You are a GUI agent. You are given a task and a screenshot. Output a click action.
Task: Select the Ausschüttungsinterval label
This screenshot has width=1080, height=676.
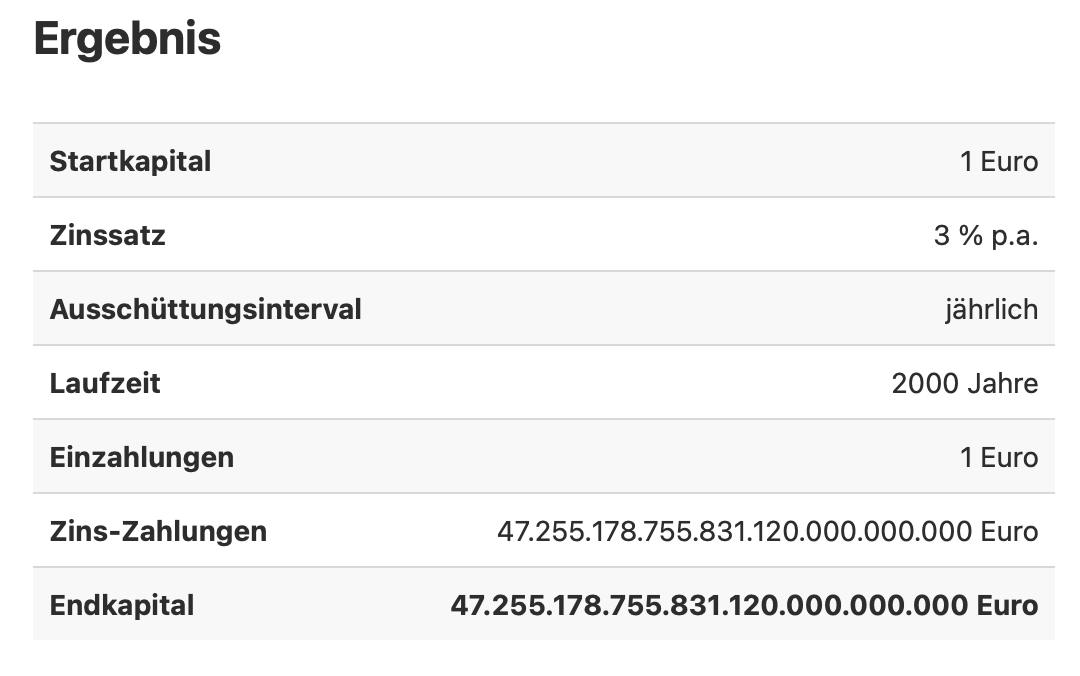[x=205, y=309]
